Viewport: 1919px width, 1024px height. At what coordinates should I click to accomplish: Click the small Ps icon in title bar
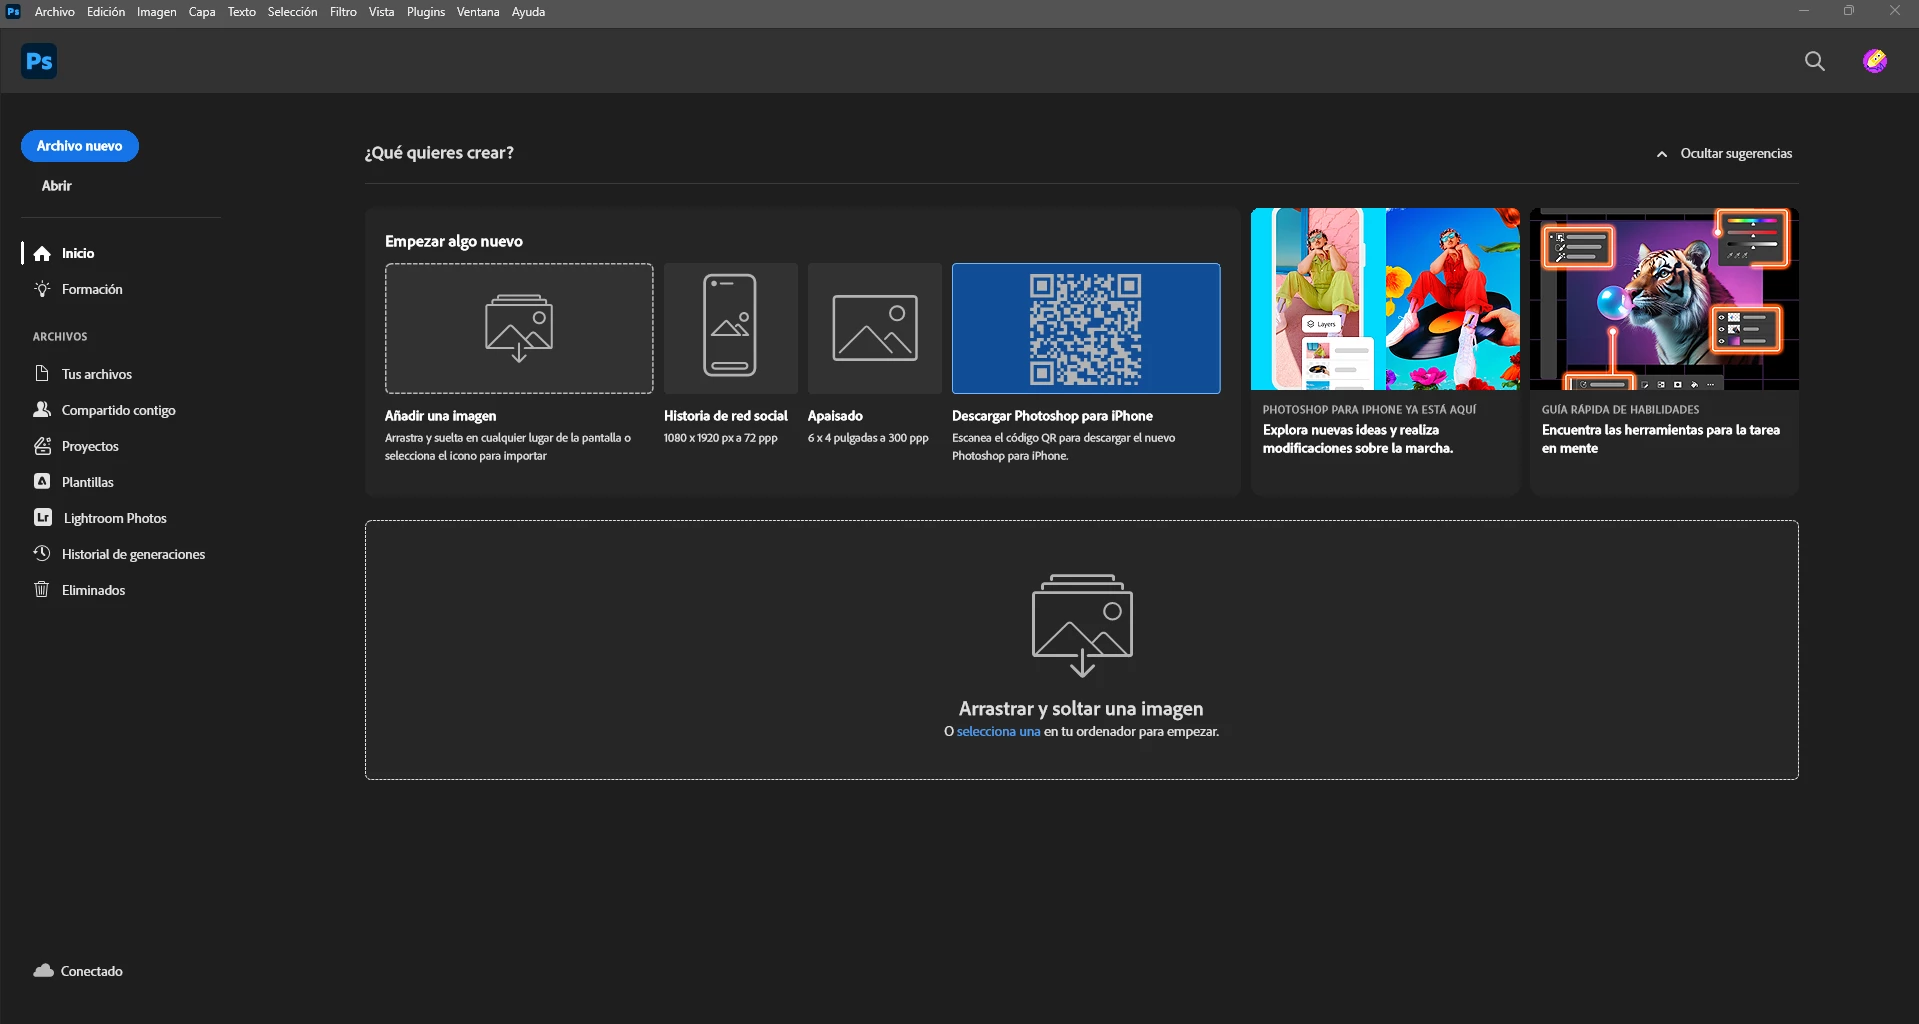point(13,12)
